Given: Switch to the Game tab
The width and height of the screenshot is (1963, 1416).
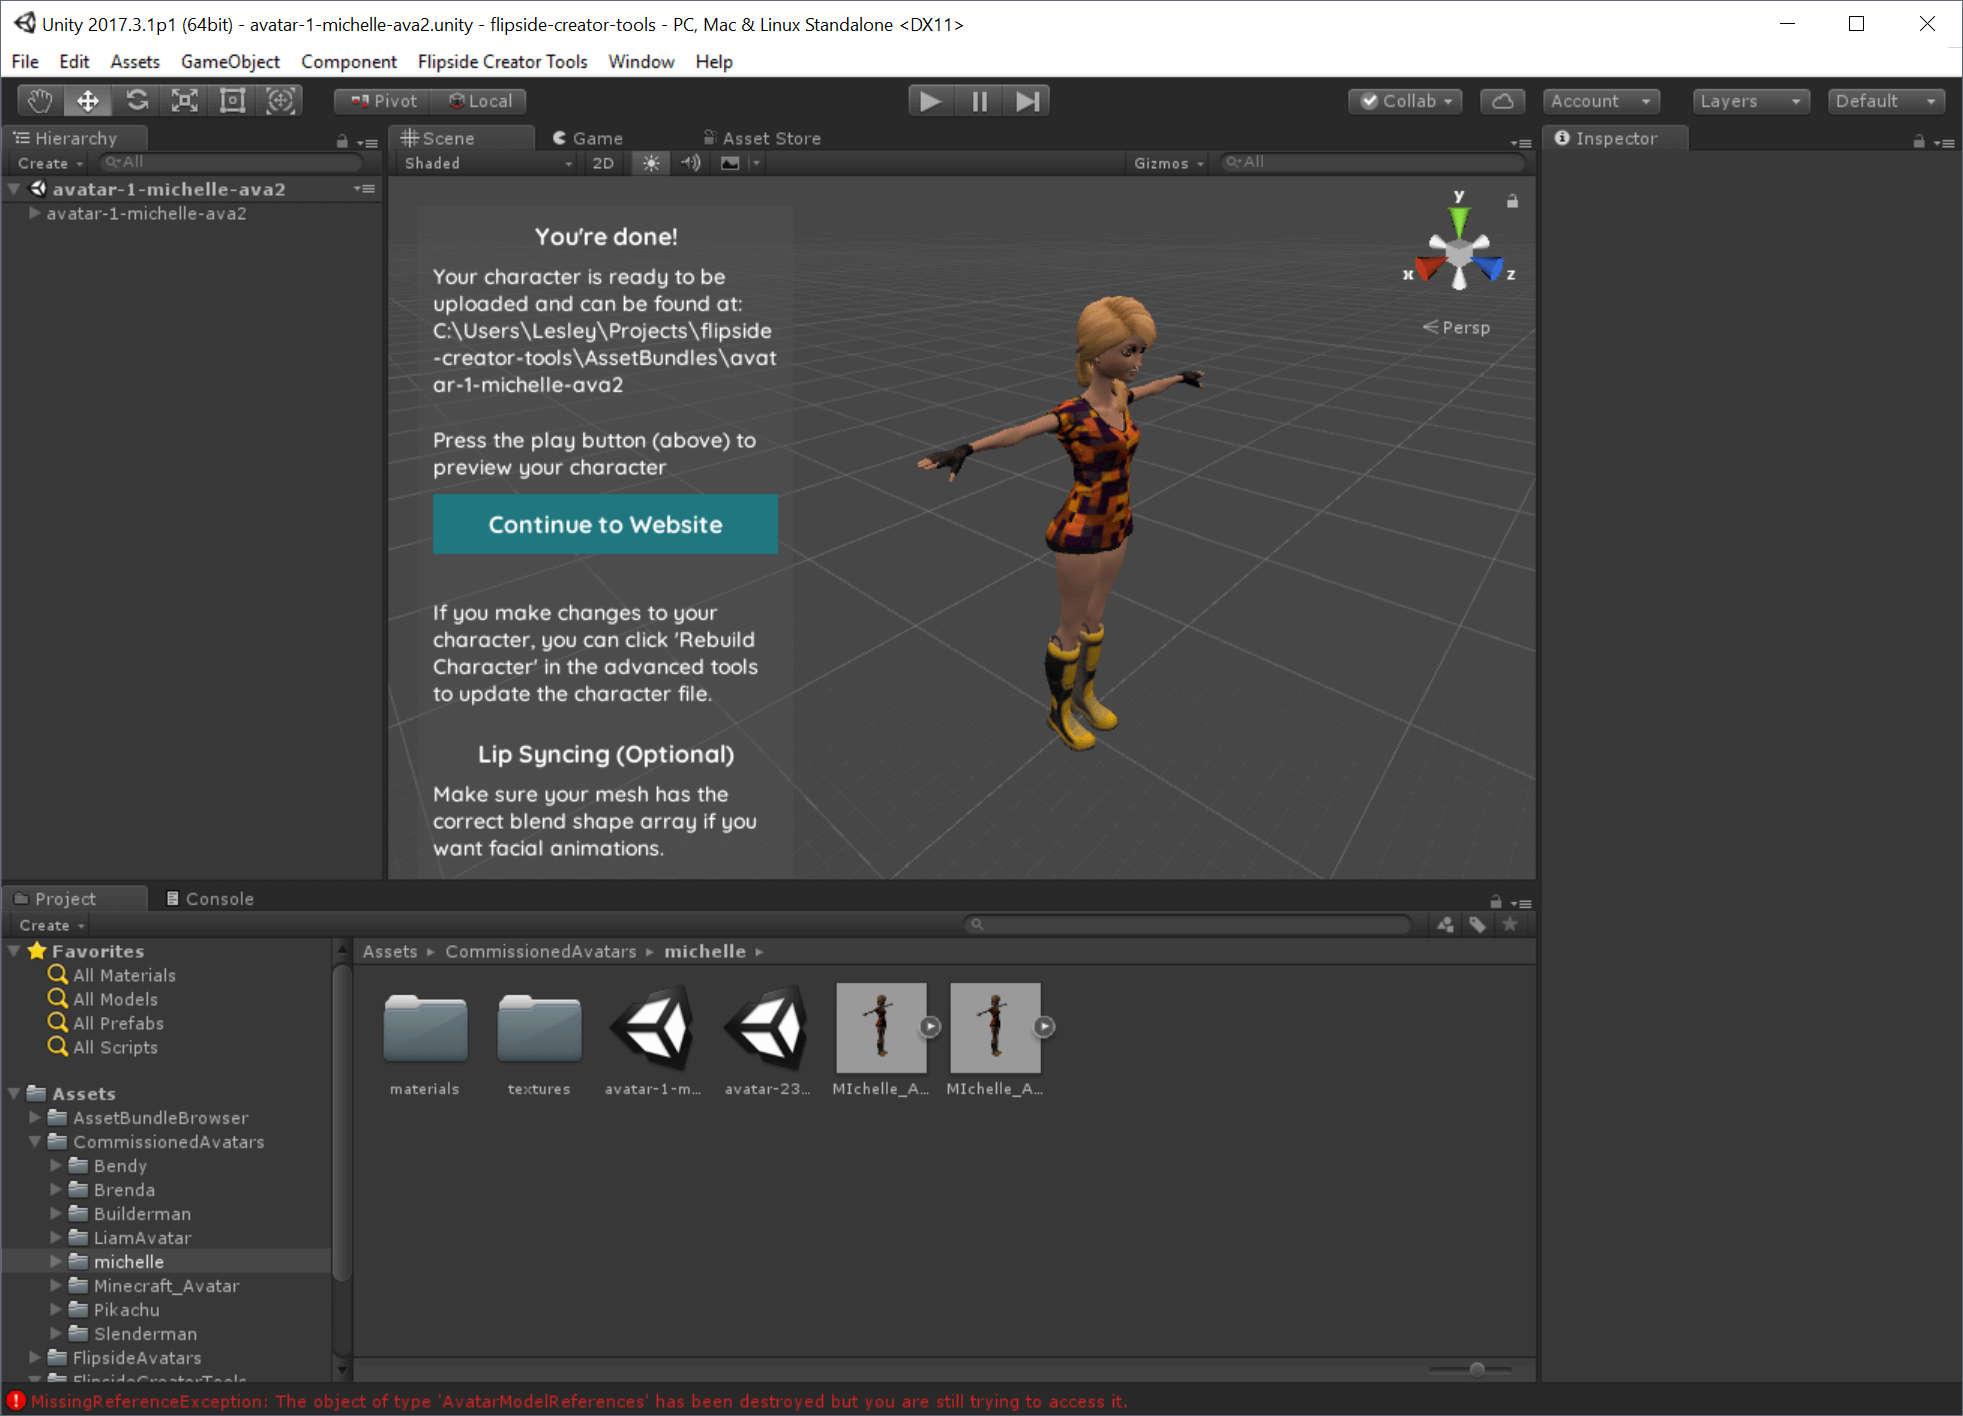Looking at the screenshot, I should 589,138.
